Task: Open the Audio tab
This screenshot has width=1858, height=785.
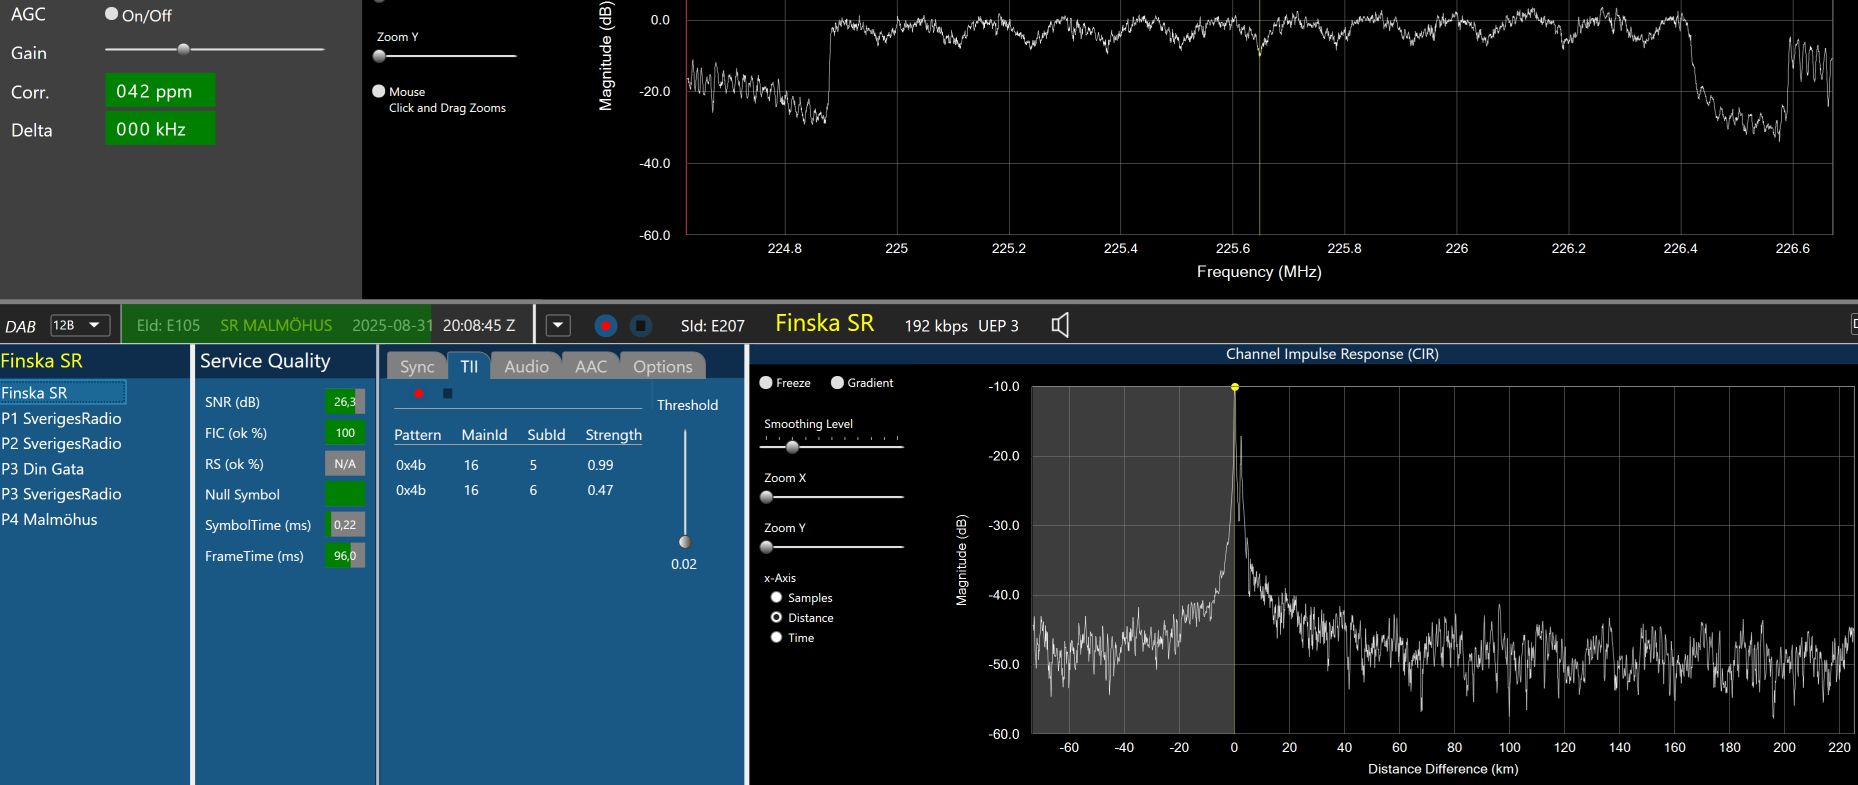Action: click(526, 367)
